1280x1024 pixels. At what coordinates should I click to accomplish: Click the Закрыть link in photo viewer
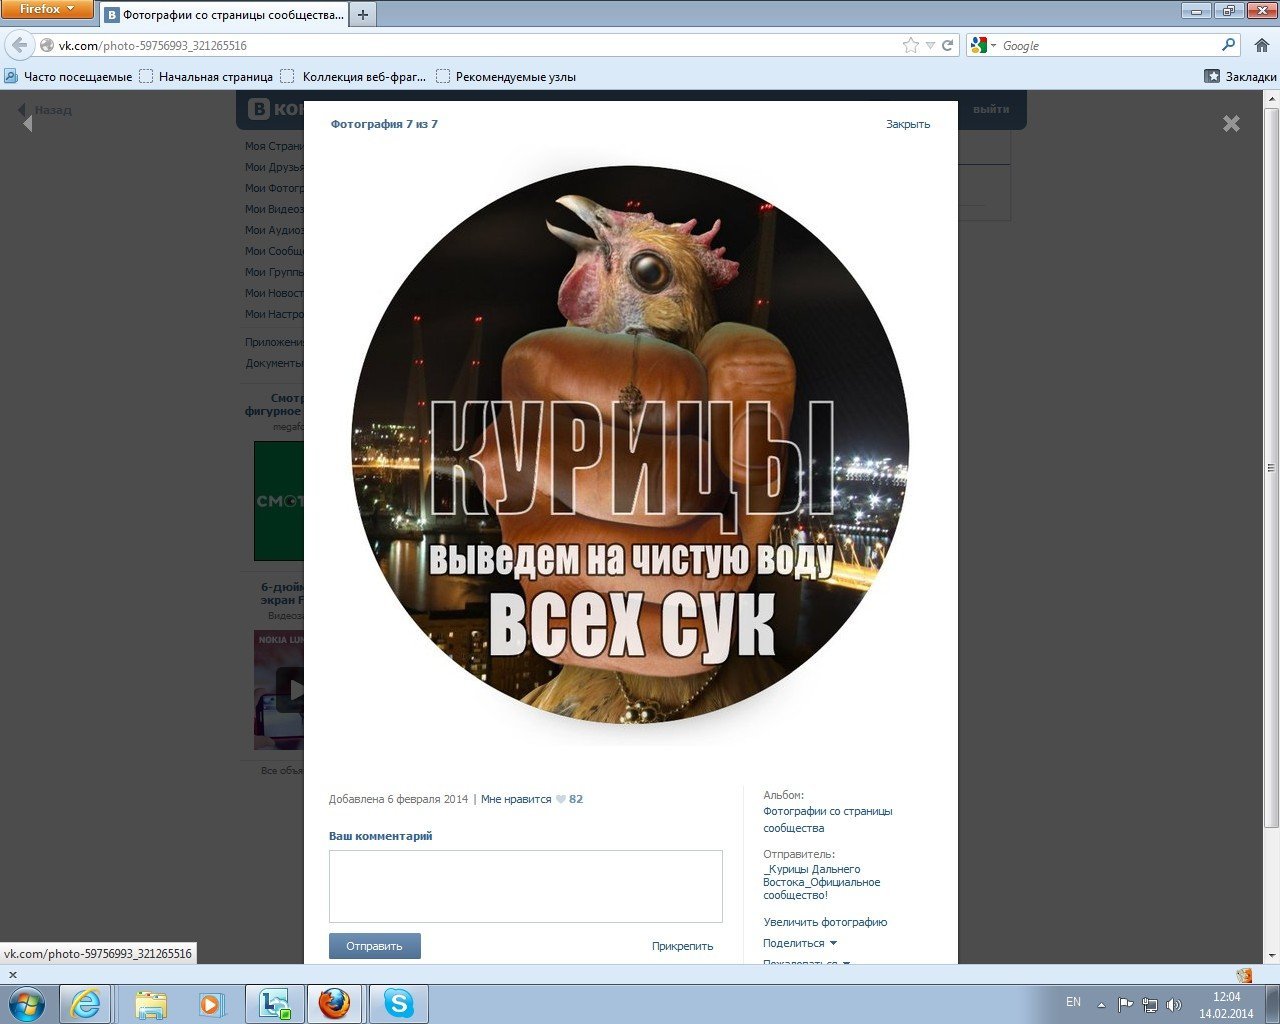point(908,124)
